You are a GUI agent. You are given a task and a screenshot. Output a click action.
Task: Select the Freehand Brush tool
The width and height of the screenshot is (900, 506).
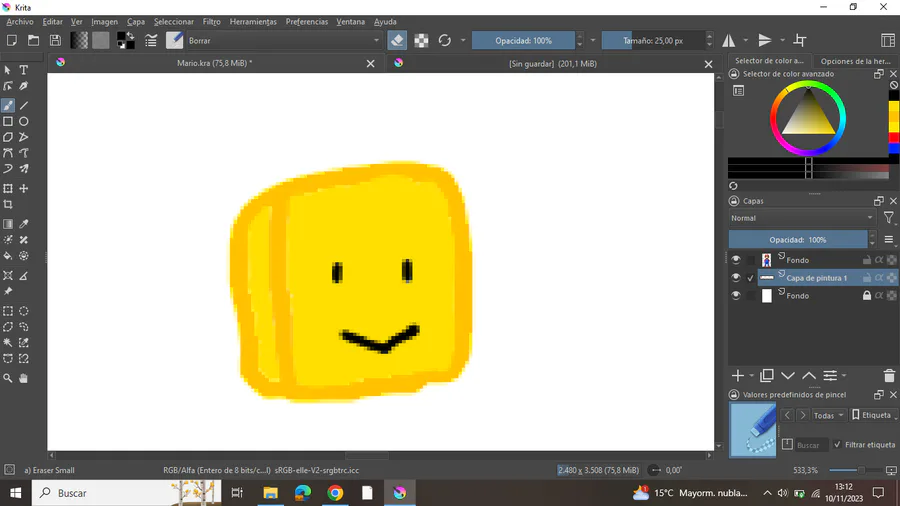8,106
